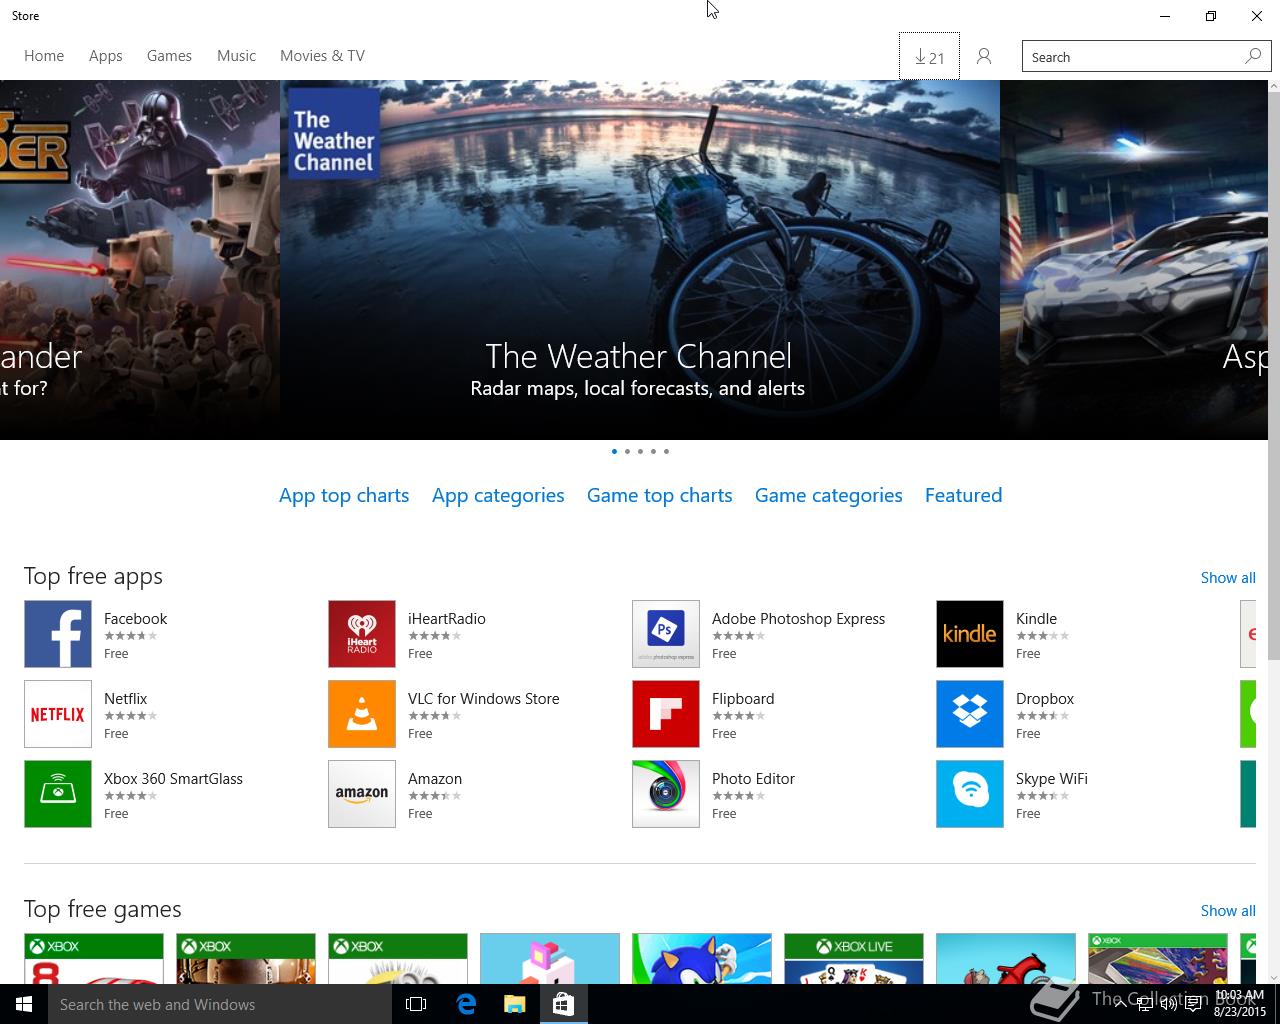Show all top free apps
1280x1024 pixels.
[1228, 578]
